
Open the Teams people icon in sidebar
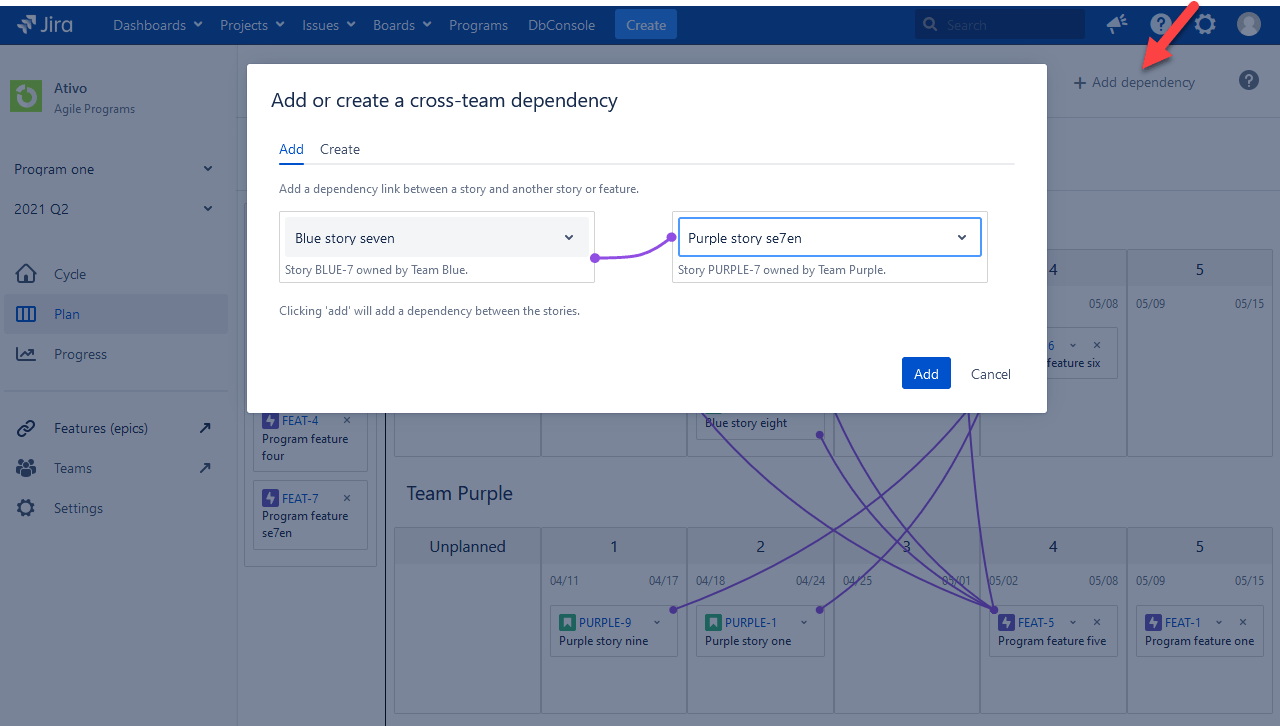coord(27,467)
